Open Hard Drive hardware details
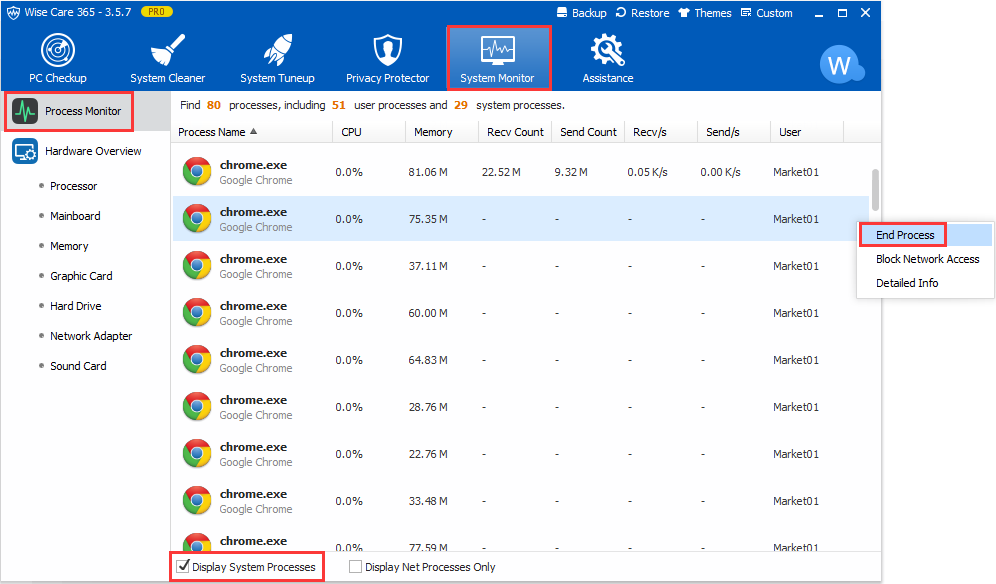The width and height of the screenshot is (996, 584). [x=76, y=306]
